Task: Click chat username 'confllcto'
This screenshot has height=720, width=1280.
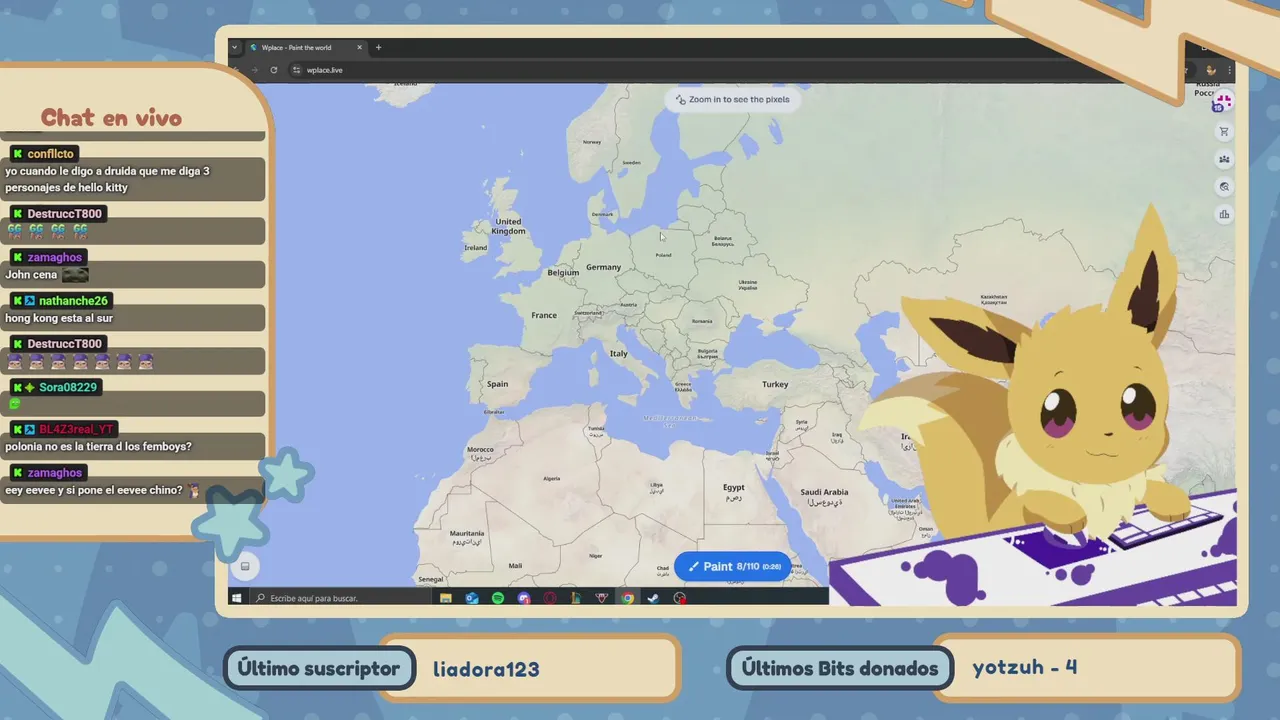Action: tap(50, 154)
